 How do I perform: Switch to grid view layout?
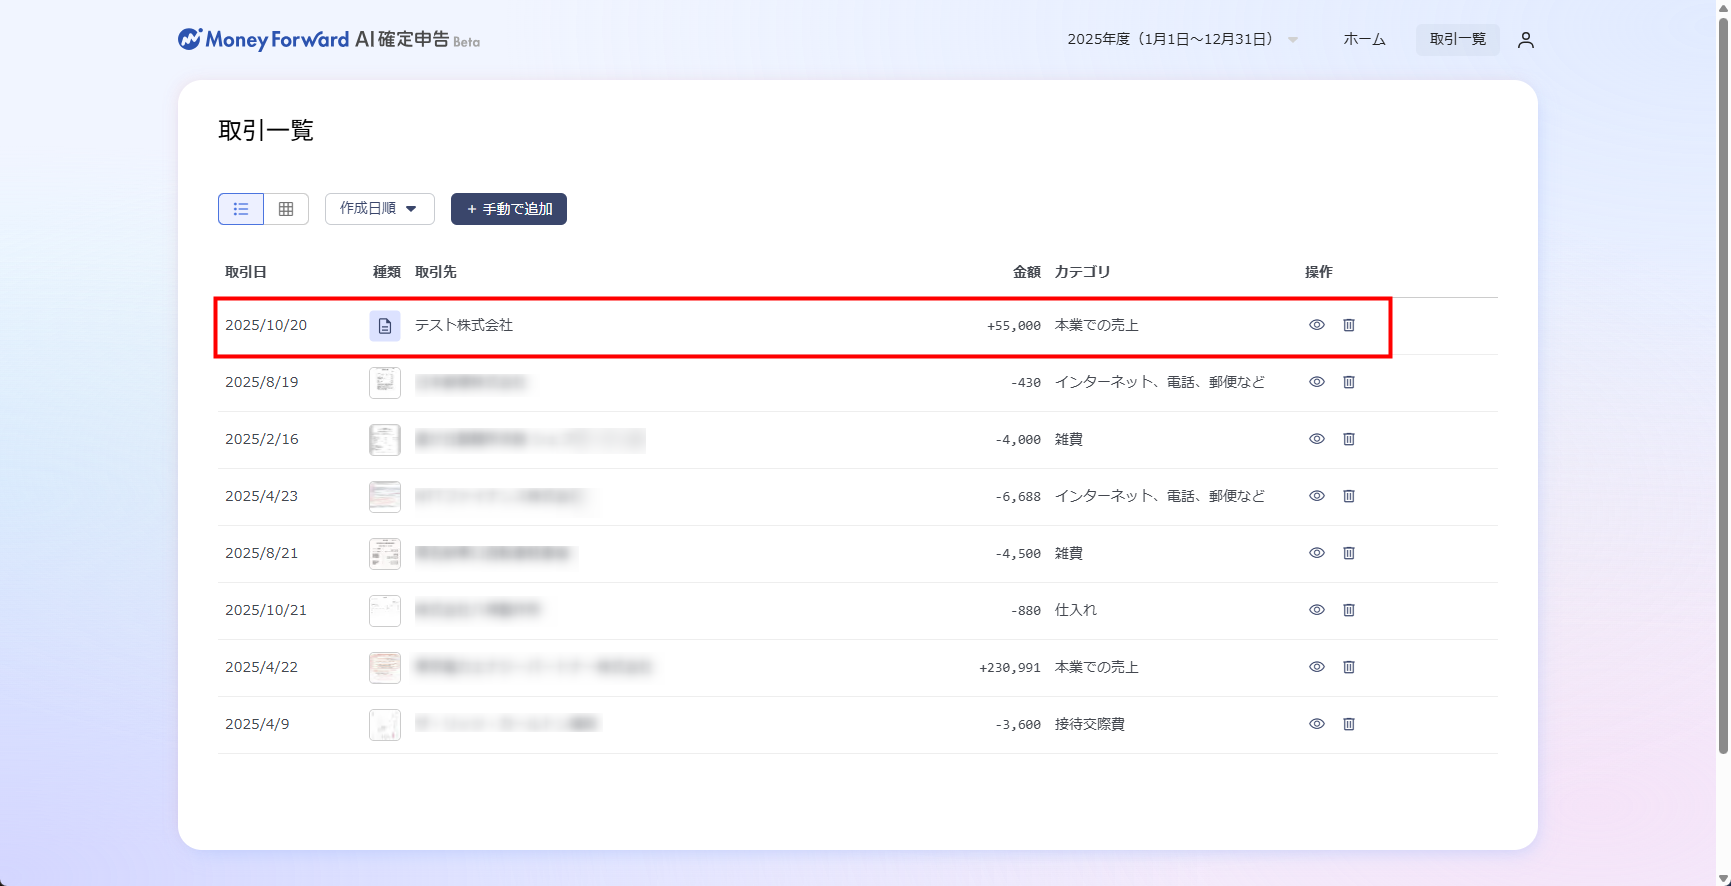coord(286,209)
